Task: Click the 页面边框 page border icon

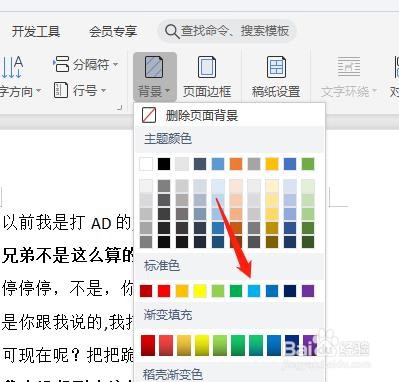Action: click(207, 67)
